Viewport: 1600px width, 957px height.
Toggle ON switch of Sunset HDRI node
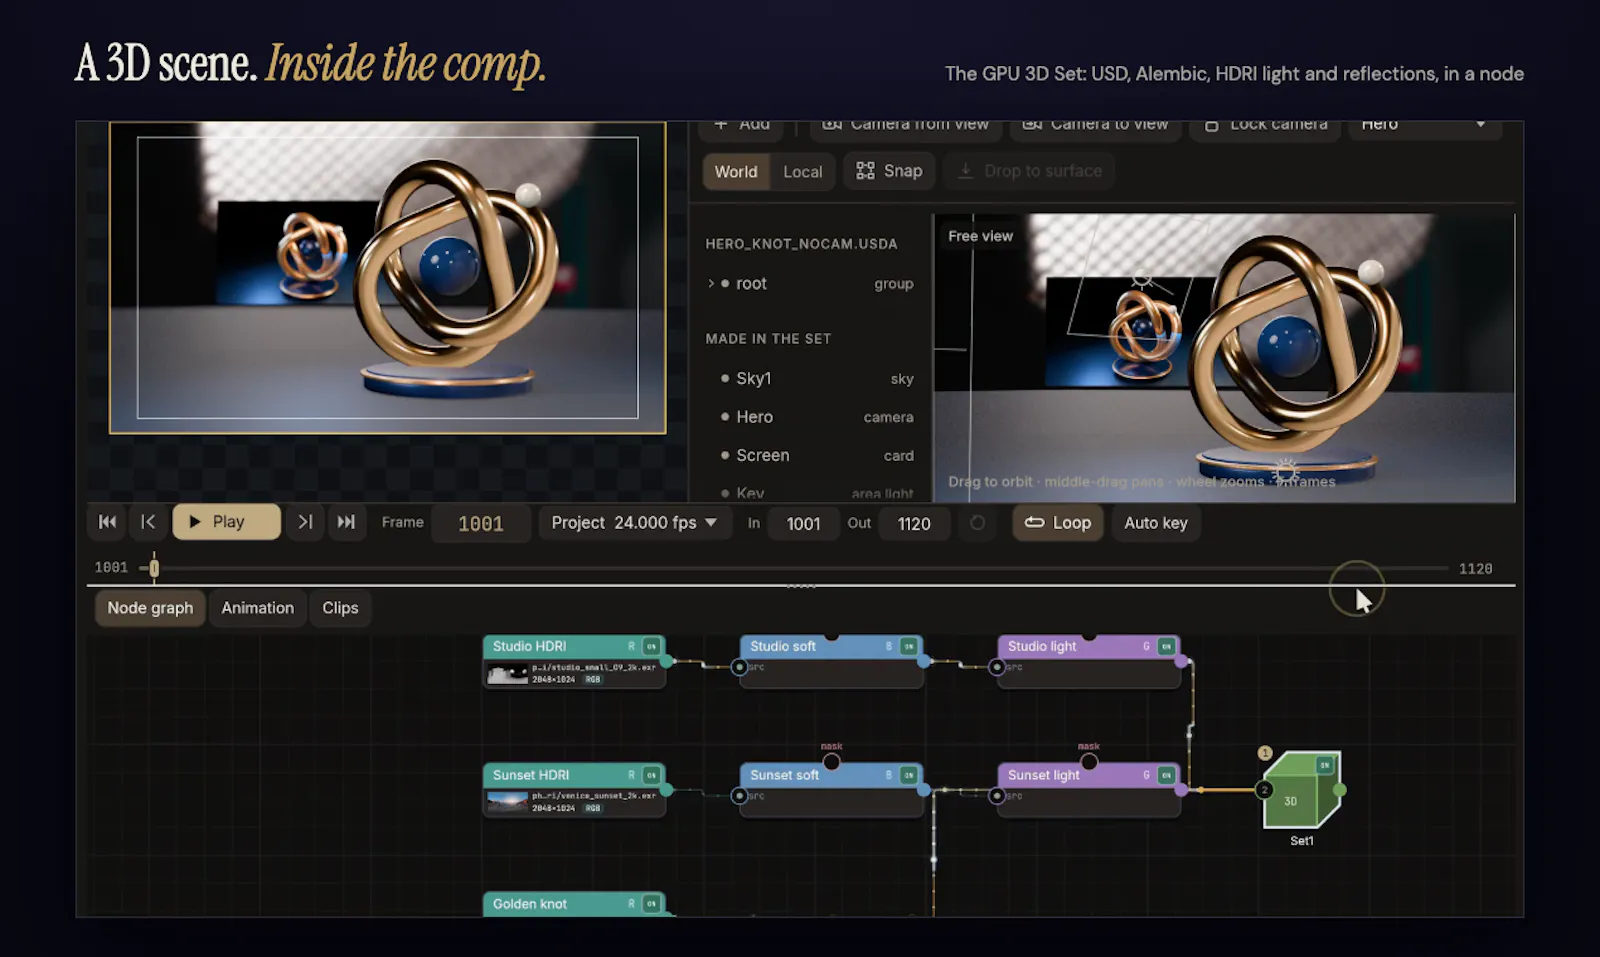[651, 775]
